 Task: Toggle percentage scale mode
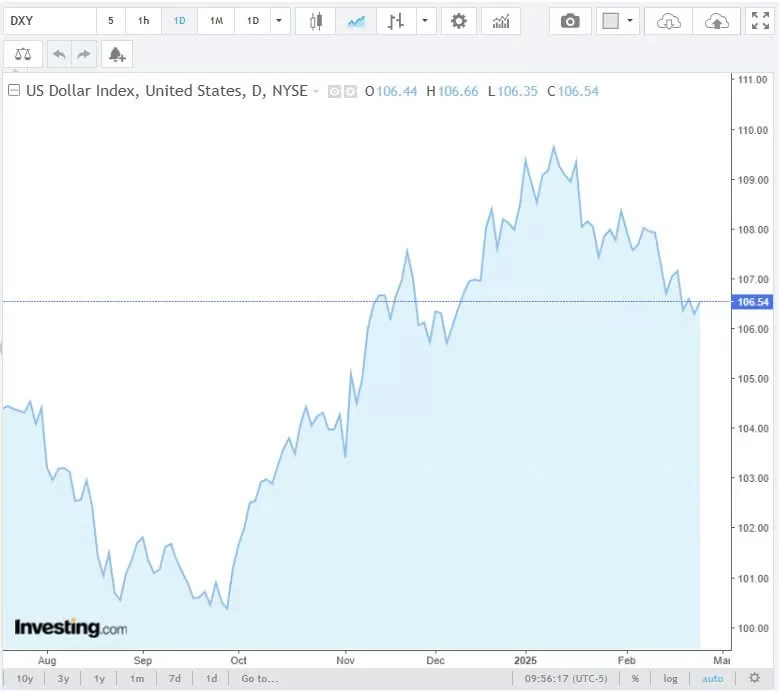coord(635,679)
